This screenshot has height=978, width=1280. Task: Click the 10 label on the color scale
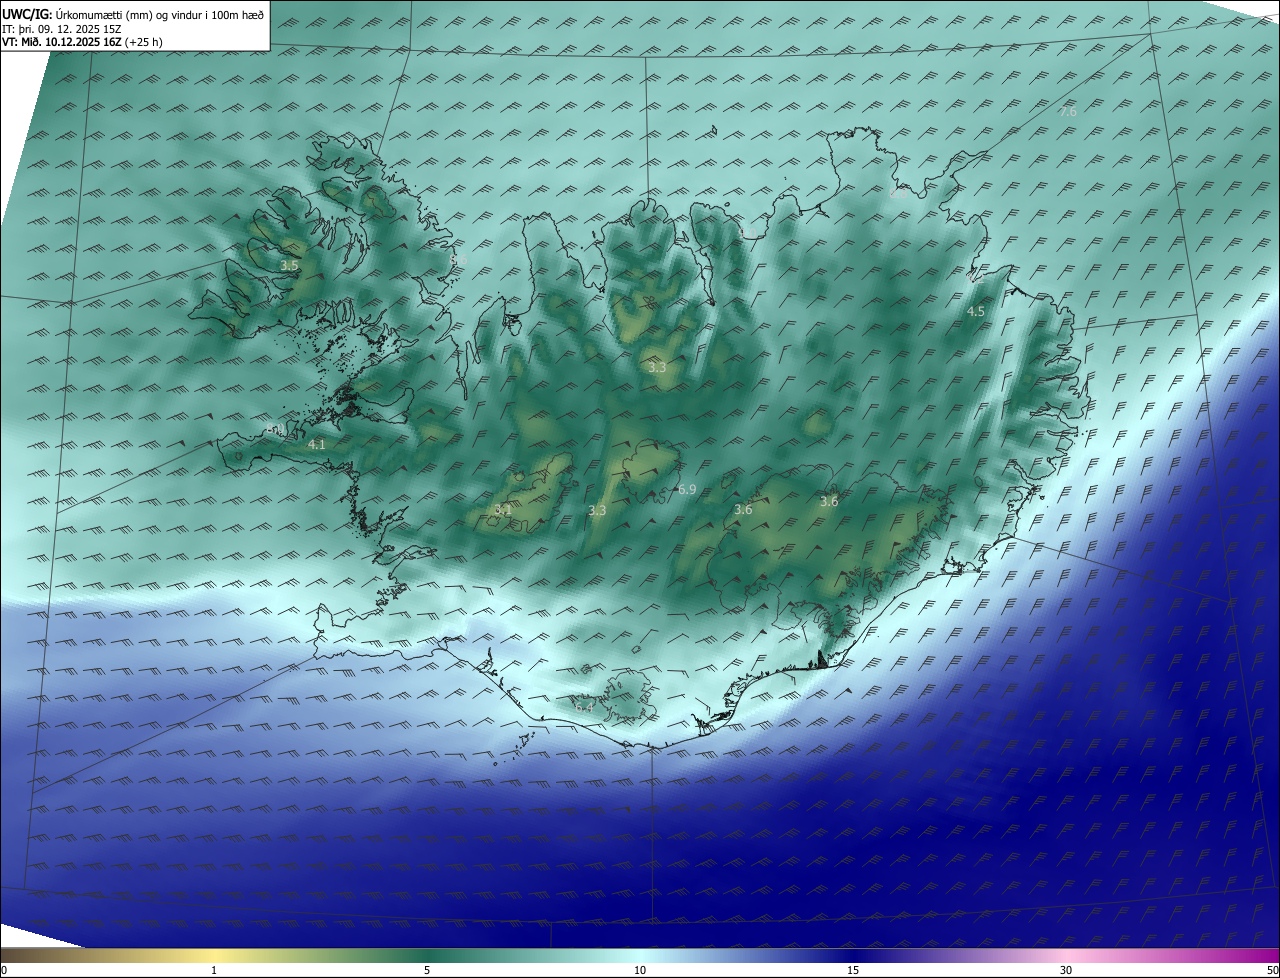click(640, 970)
